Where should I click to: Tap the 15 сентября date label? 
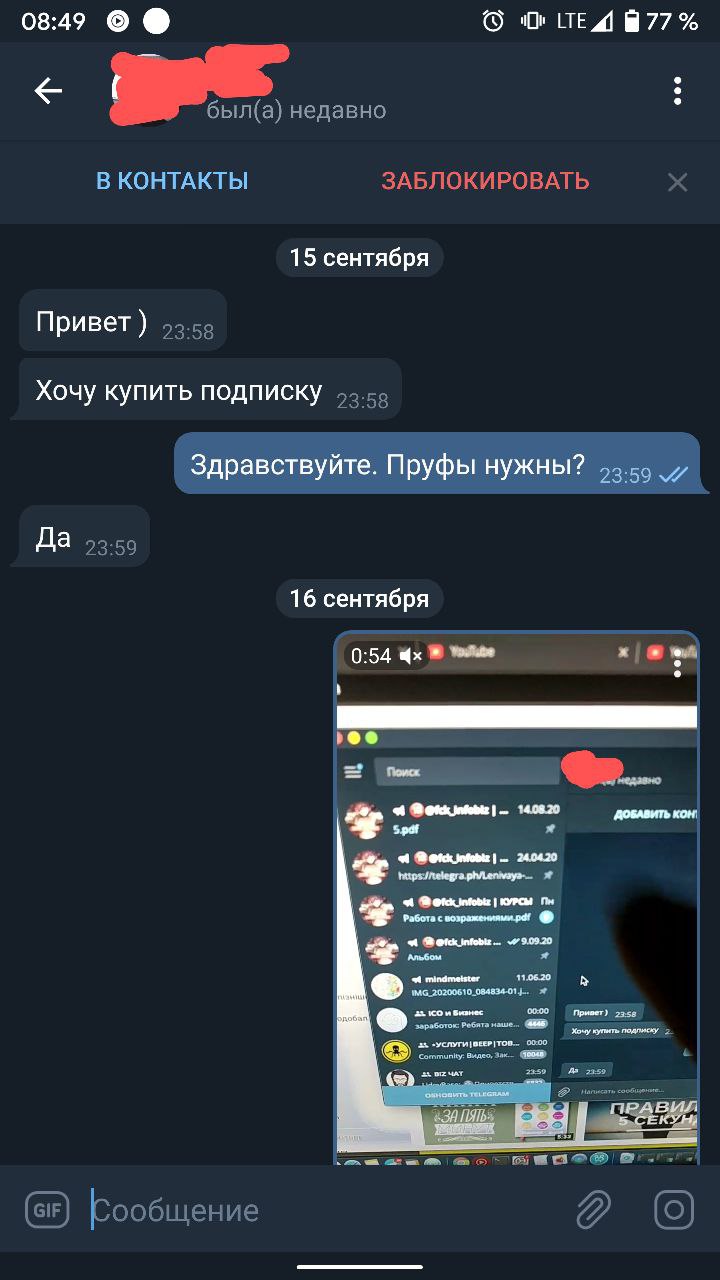(359, 258)
